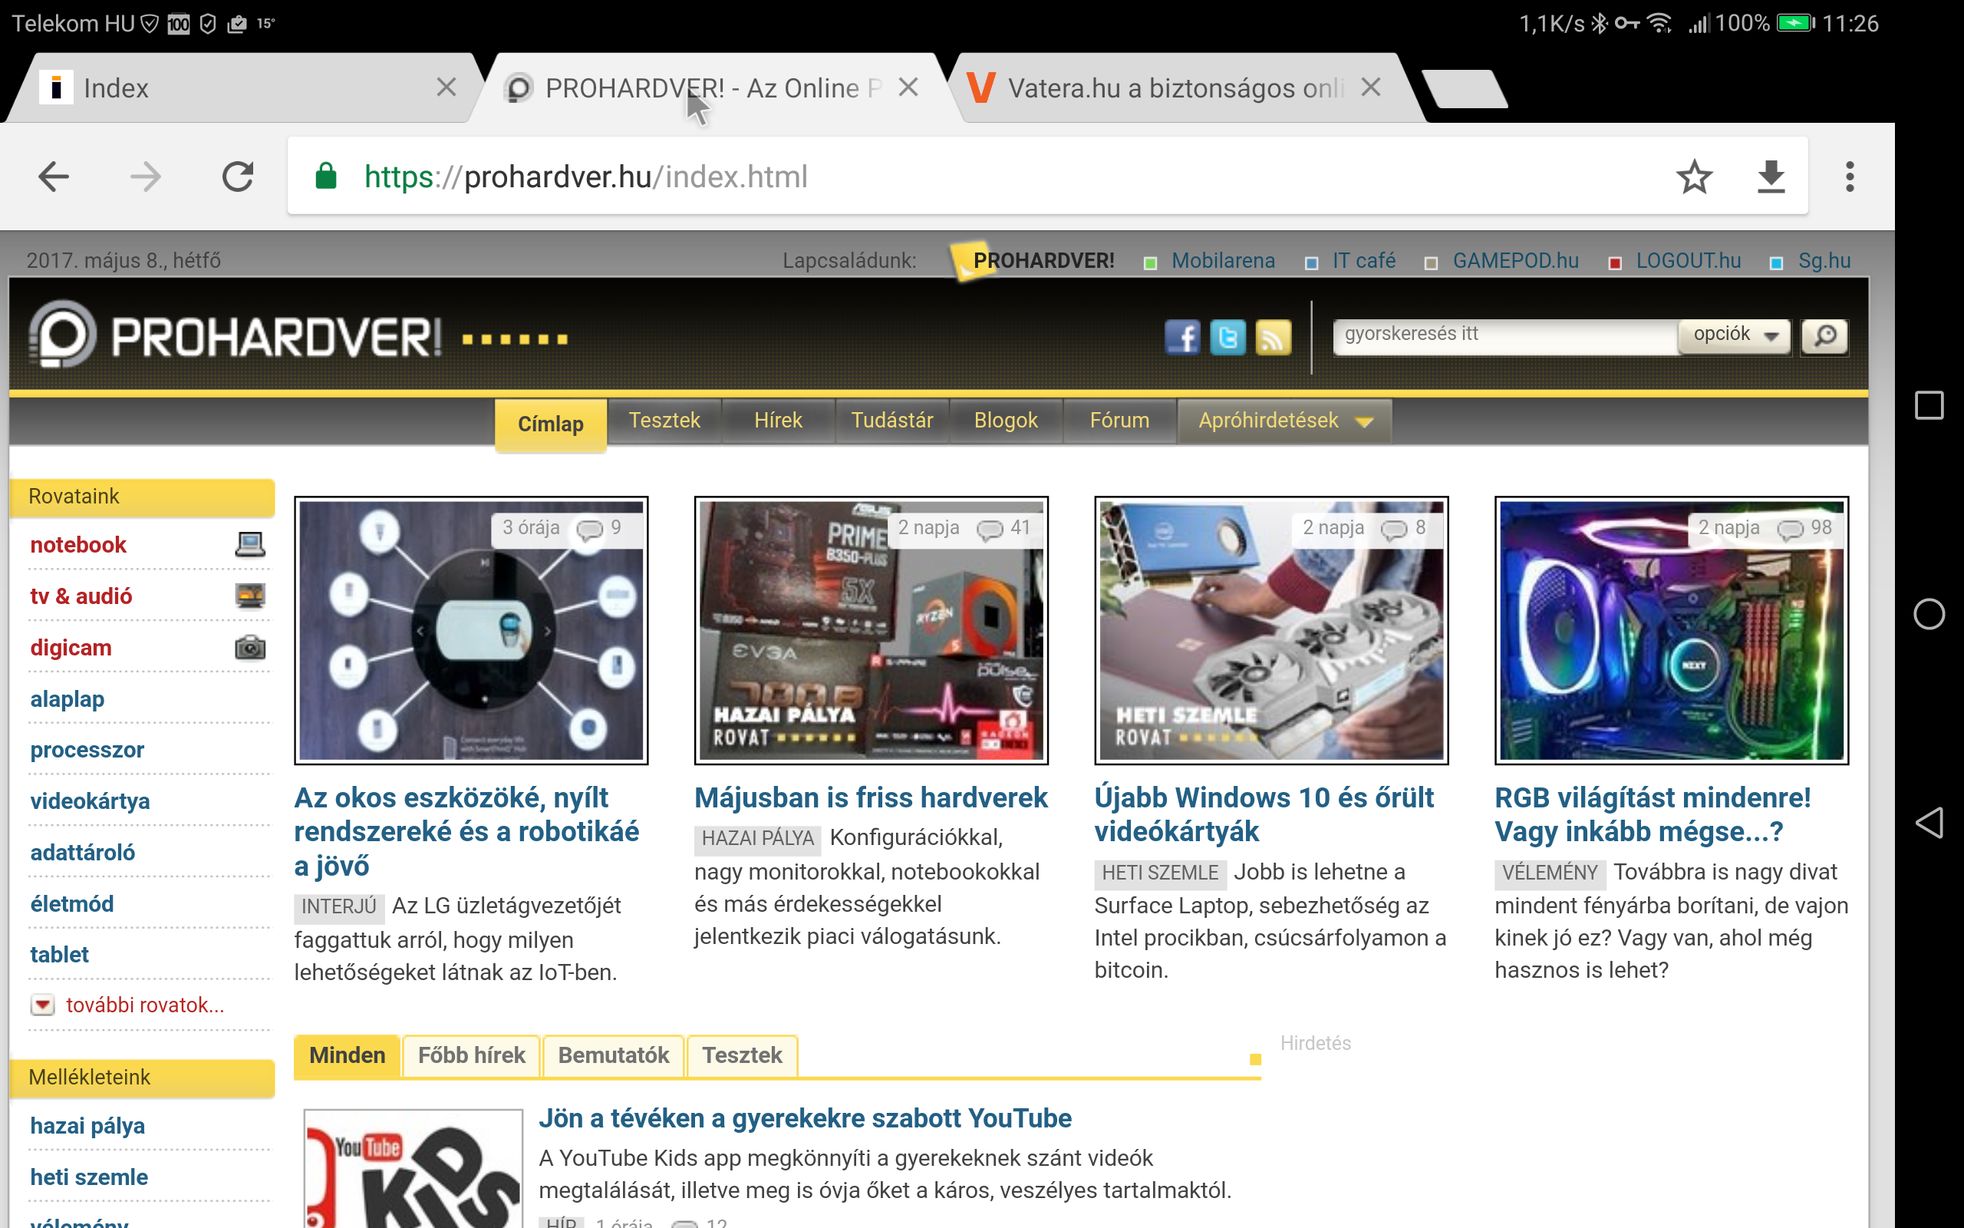
Task: Open the életmód category link
Action: pyautogui.click(x=72, y=904)
